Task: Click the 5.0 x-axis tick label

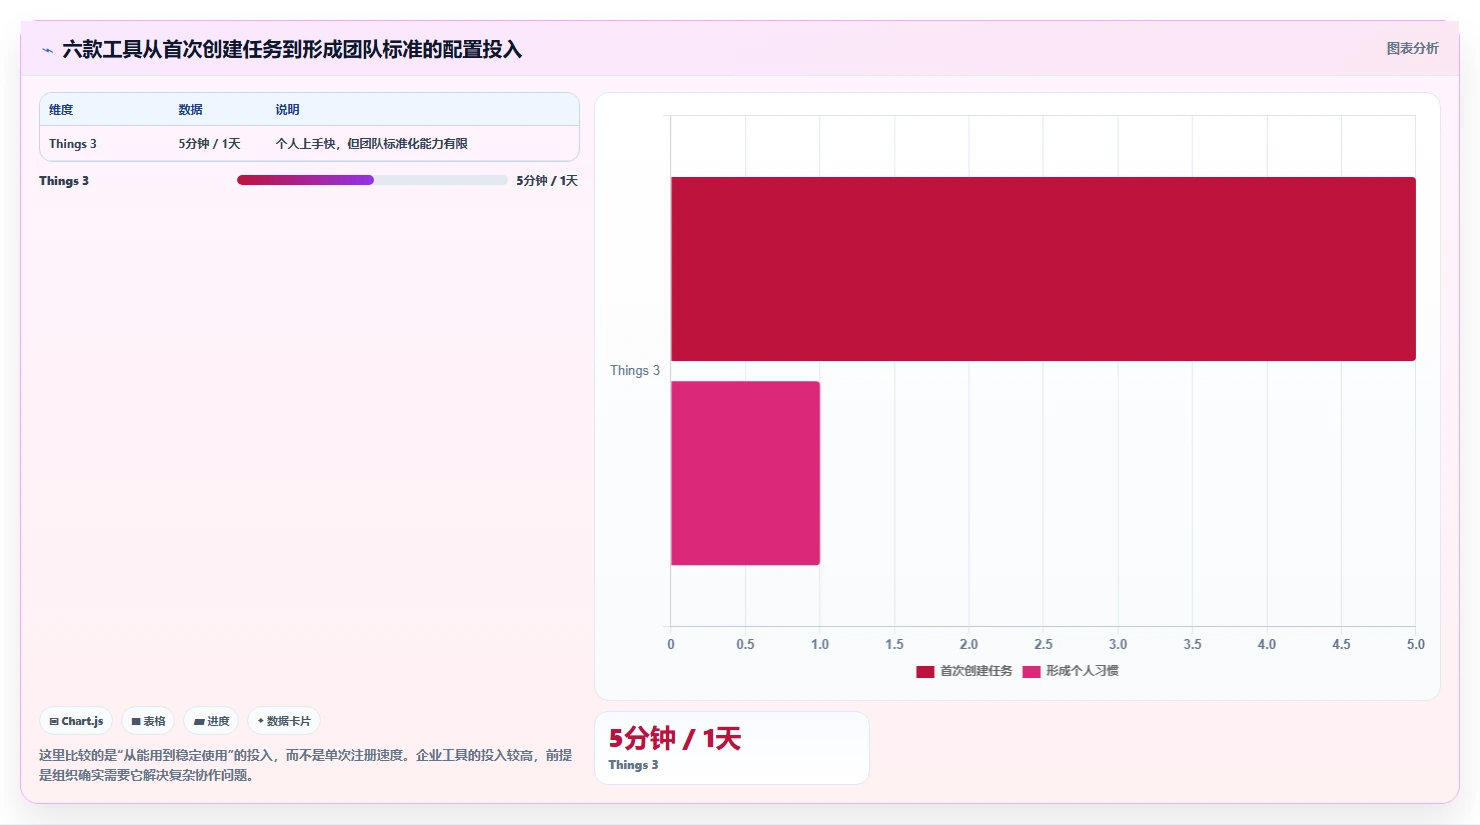Action: [x=1415, y=644]
